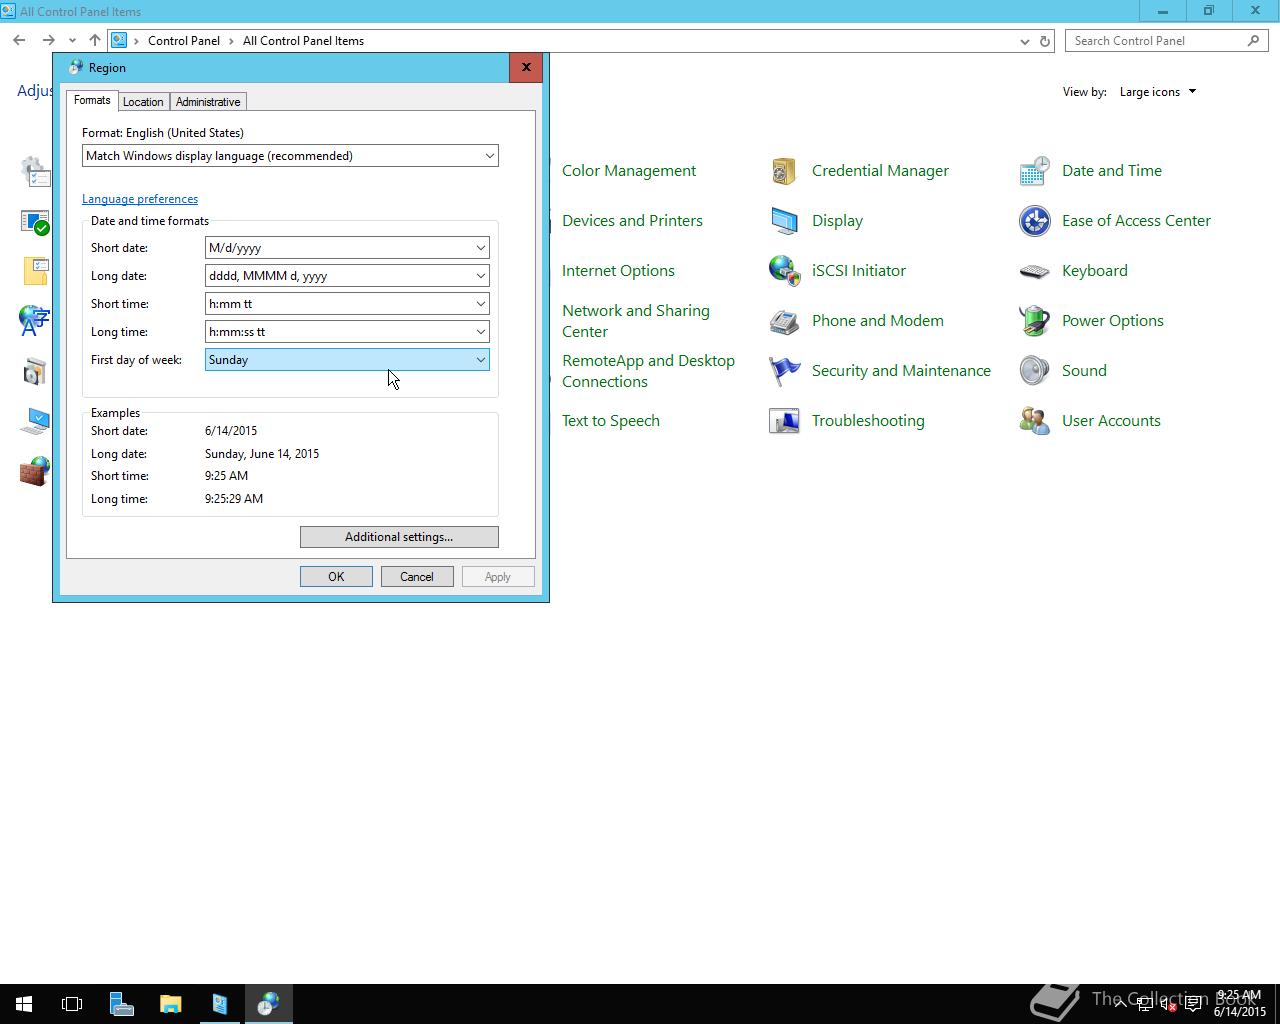The height and width of the screenshot is (1024, 1280).
Task: Open the Power Options battery icon
Action: pos(1034,321)
